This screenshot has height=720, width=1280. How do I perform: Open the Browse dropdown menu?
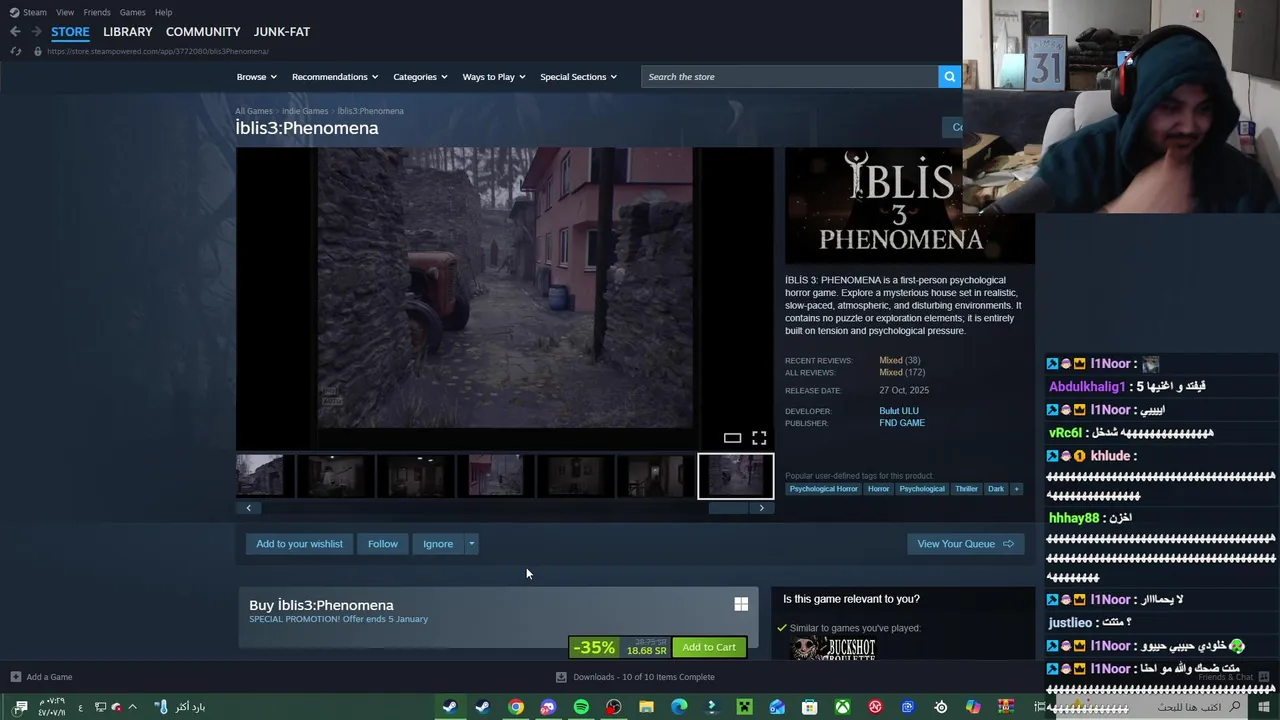pos(256,77)
